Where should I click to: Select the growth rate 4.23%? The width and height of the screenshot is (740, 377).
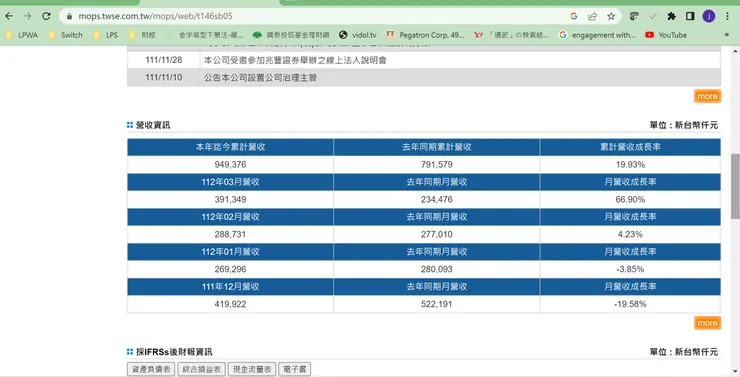(x=630, y=235)
